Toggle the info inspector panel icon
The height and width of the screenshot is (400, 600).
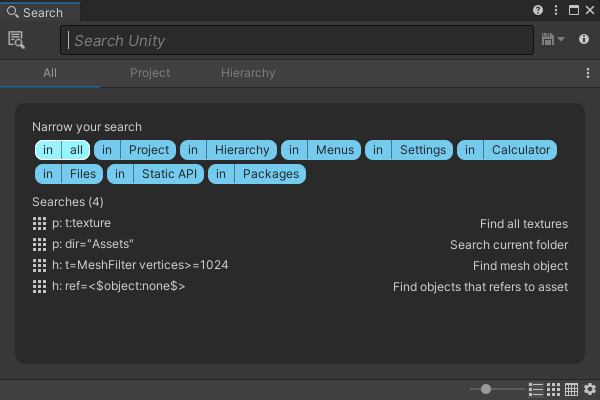[x=584, y=39]
